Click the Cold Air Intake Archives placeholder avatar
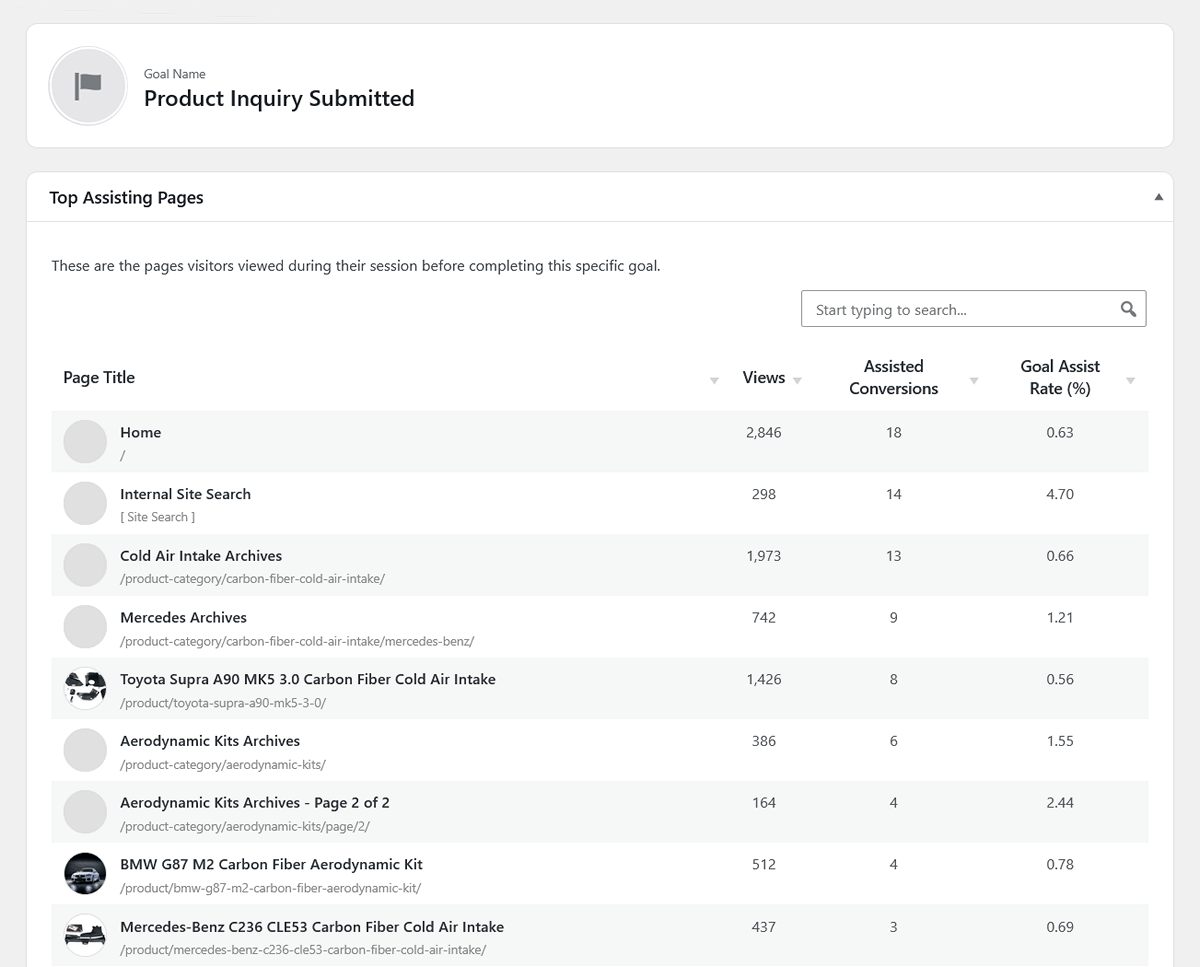The width and height of the screenshot is (1200, 967). click(x=85, y=565)
